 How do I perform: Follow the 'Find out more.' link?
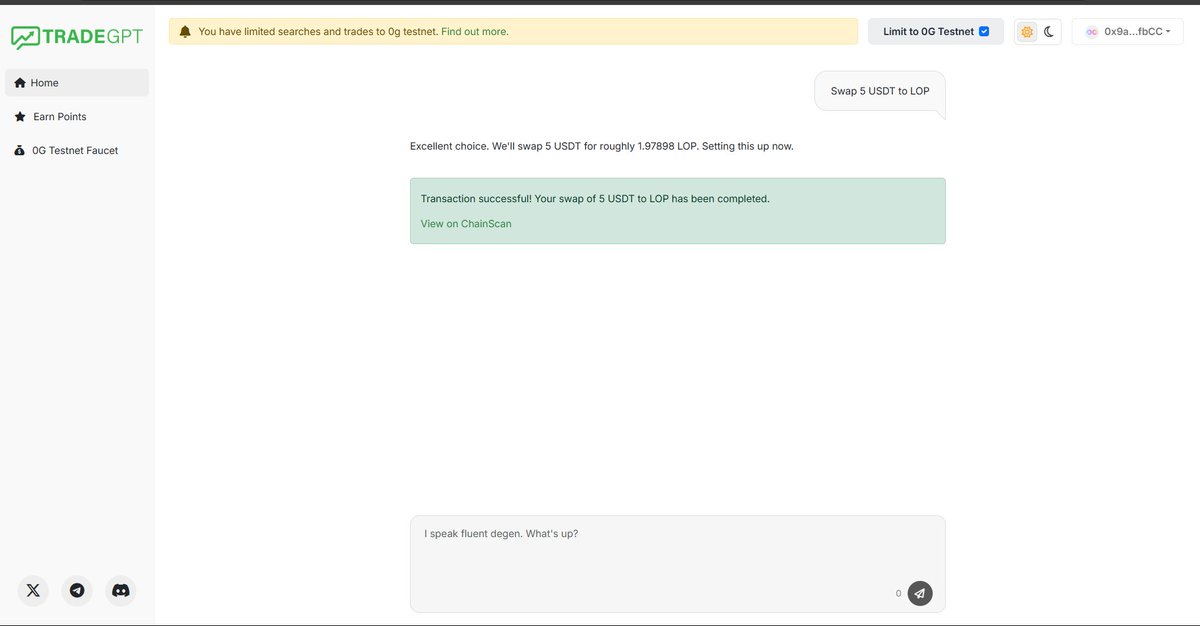point(475,32)
